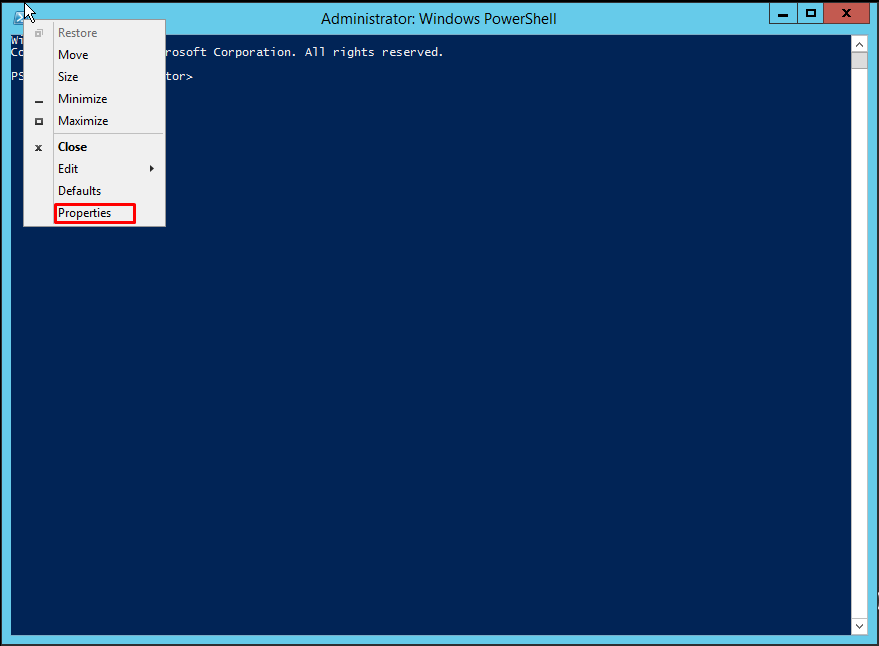879x646 pixels.
Task: Click the scrollbar up arrow
Action: pos(859,44)
